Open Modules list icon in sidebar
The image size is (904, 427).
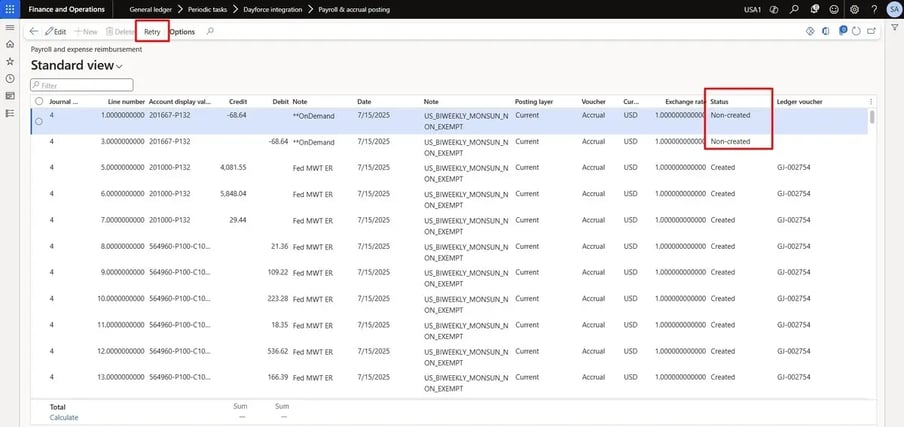click(x=10, y=114)
